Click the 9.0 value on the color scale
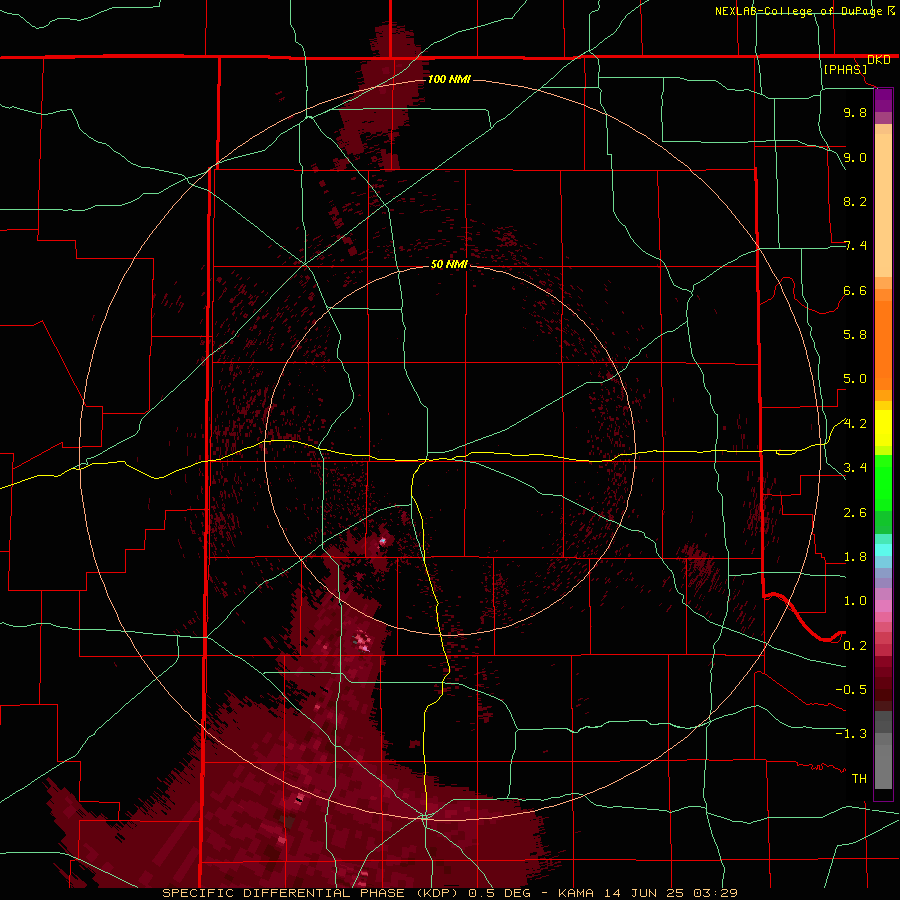This screenshot has width=900, height=900. pos(855,157)
